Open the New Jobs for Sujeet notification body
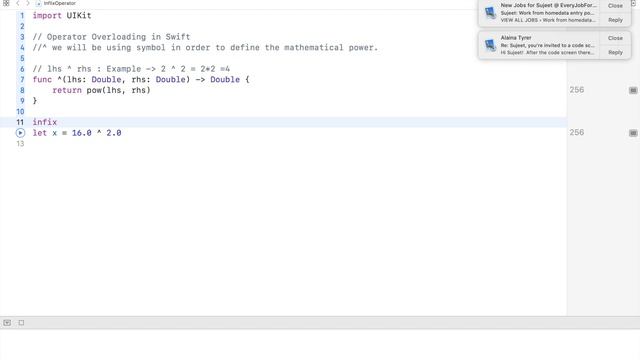The height and width of the screenshot is (360, 640). pos(548,13)
